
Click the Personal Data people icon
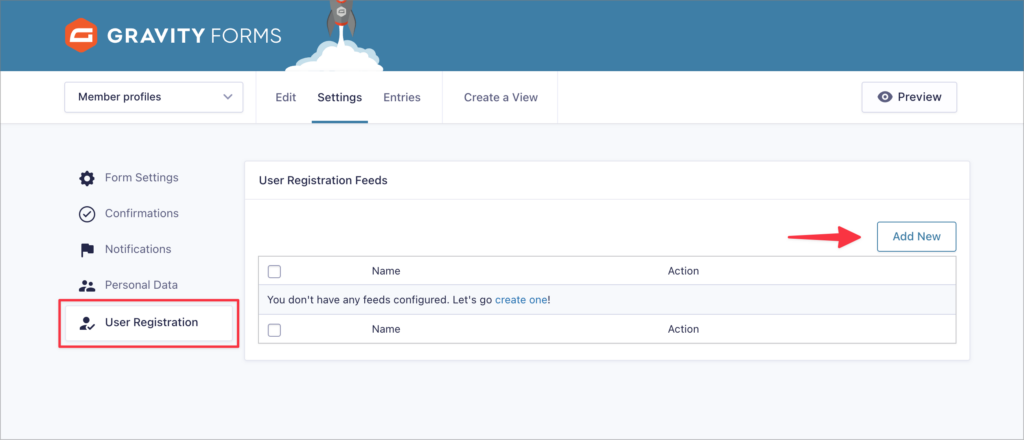[x=87, y=285]
